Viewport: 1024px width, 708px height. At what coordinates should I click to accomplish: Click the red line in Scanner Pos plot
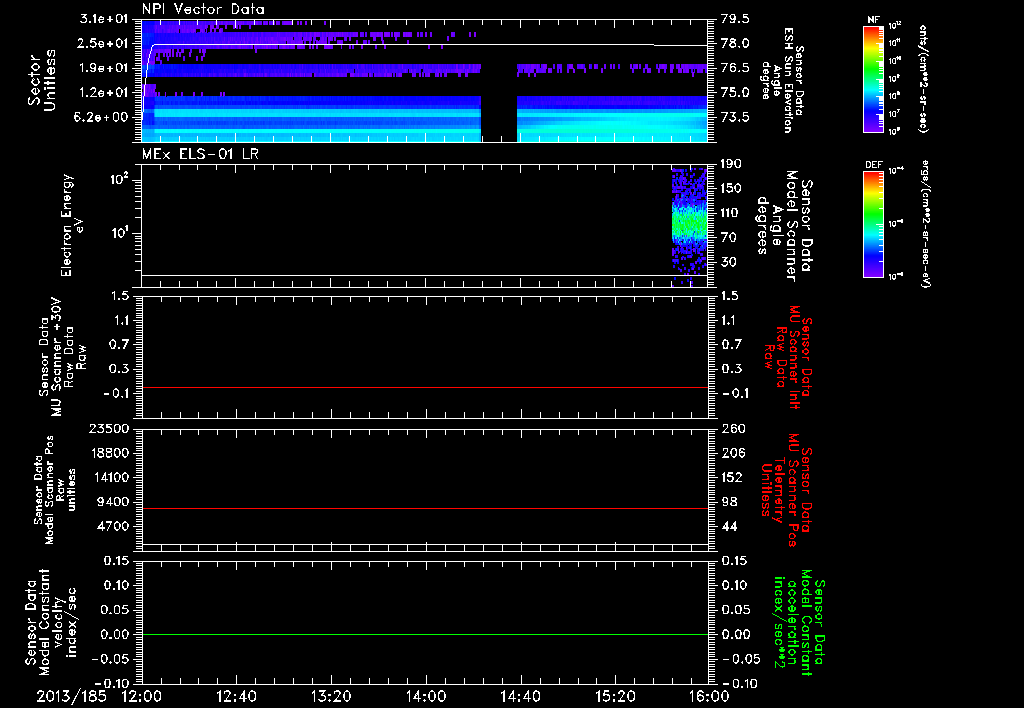pos(425,508)
